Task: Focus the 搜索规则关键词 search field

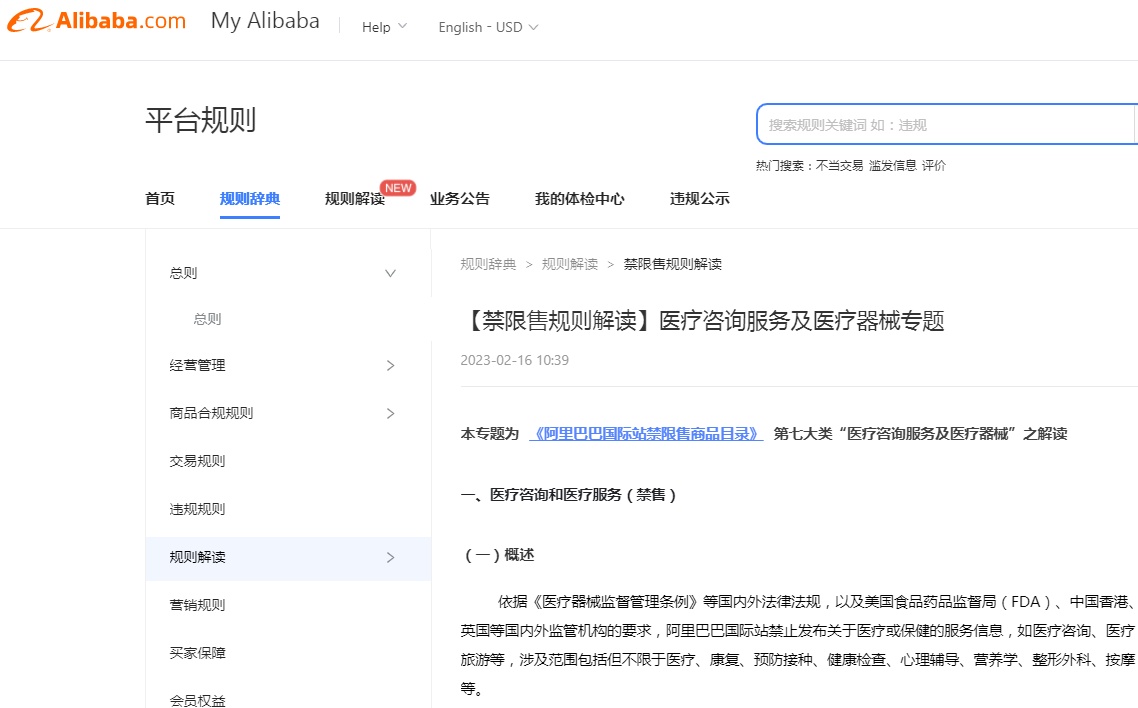Action: point(946,125)
